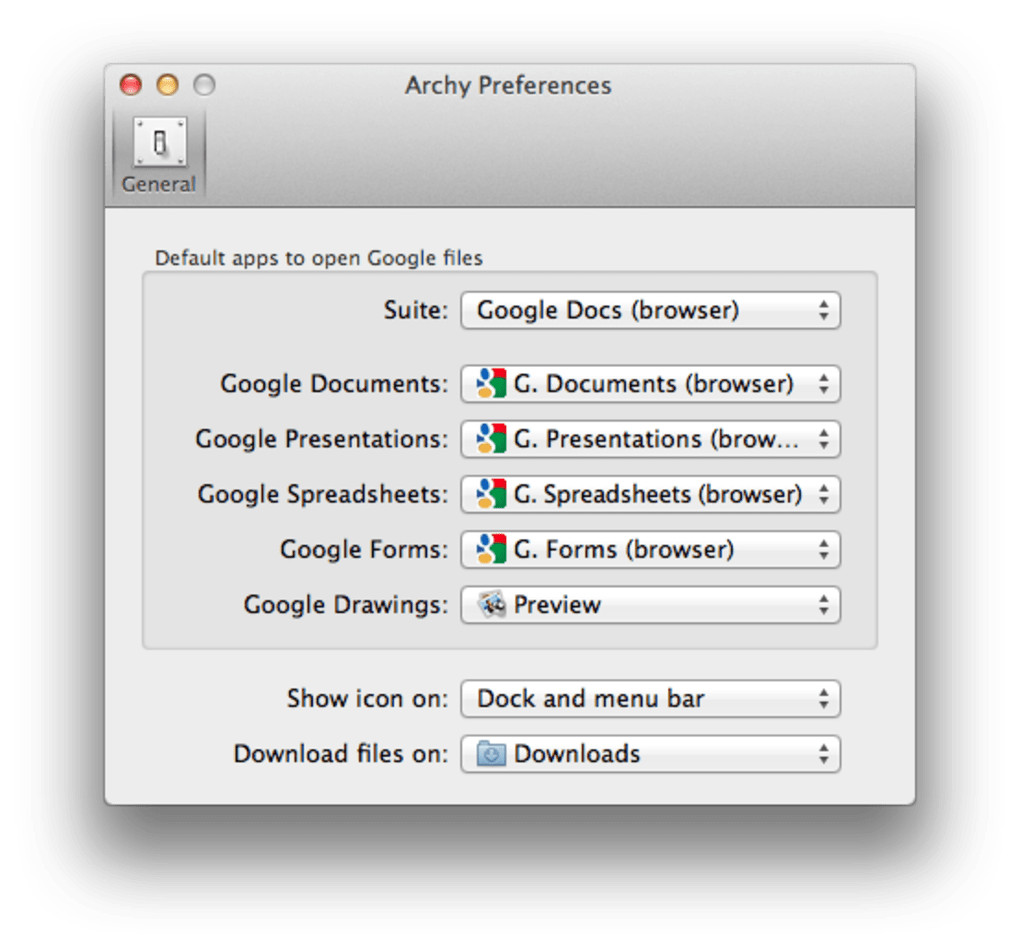Click the Google icon in Documents dropdown
The width and height of the screenshot is (1020, 950).
pyautogui.click(x=491, y=384)
